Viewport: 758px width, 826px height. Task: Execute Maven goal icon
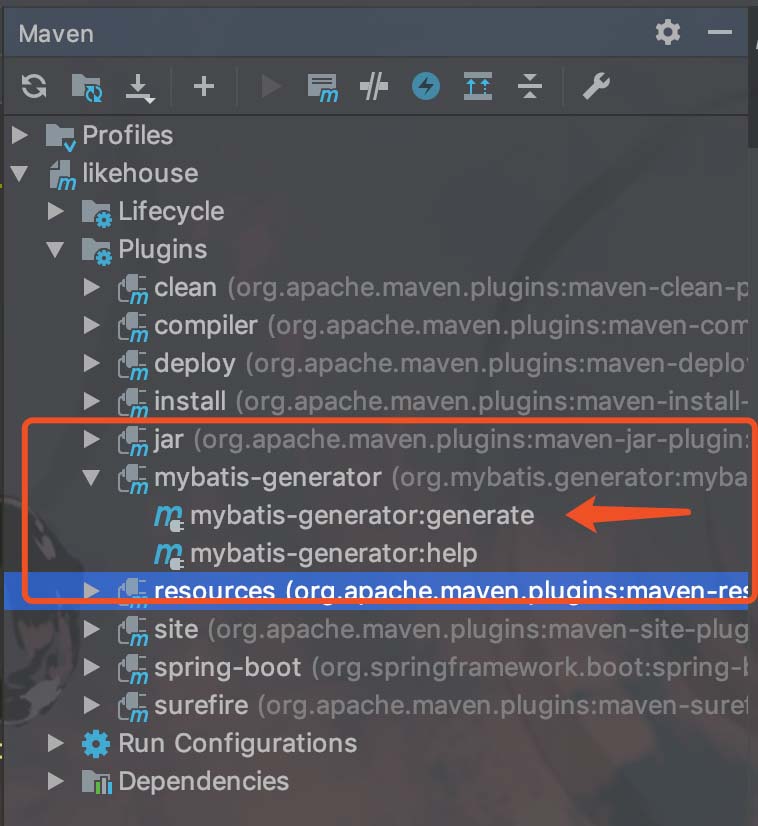pyautogui.click(x=322, y=87)
